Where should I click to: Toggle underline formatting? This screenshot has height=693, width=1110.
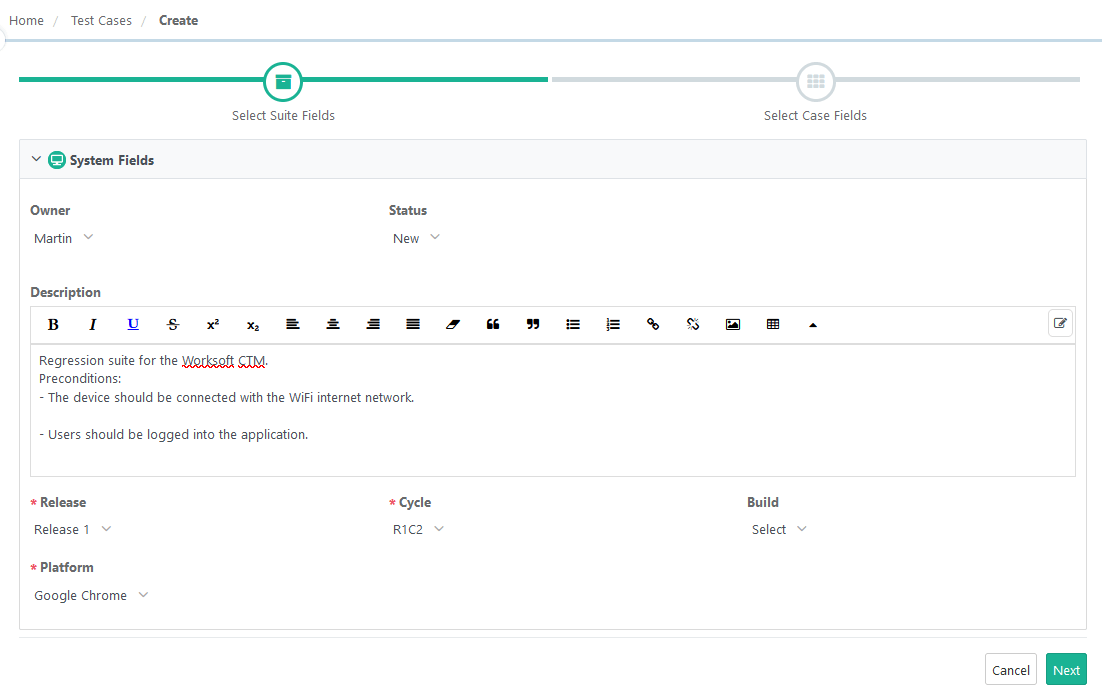(x=133, y=325)
